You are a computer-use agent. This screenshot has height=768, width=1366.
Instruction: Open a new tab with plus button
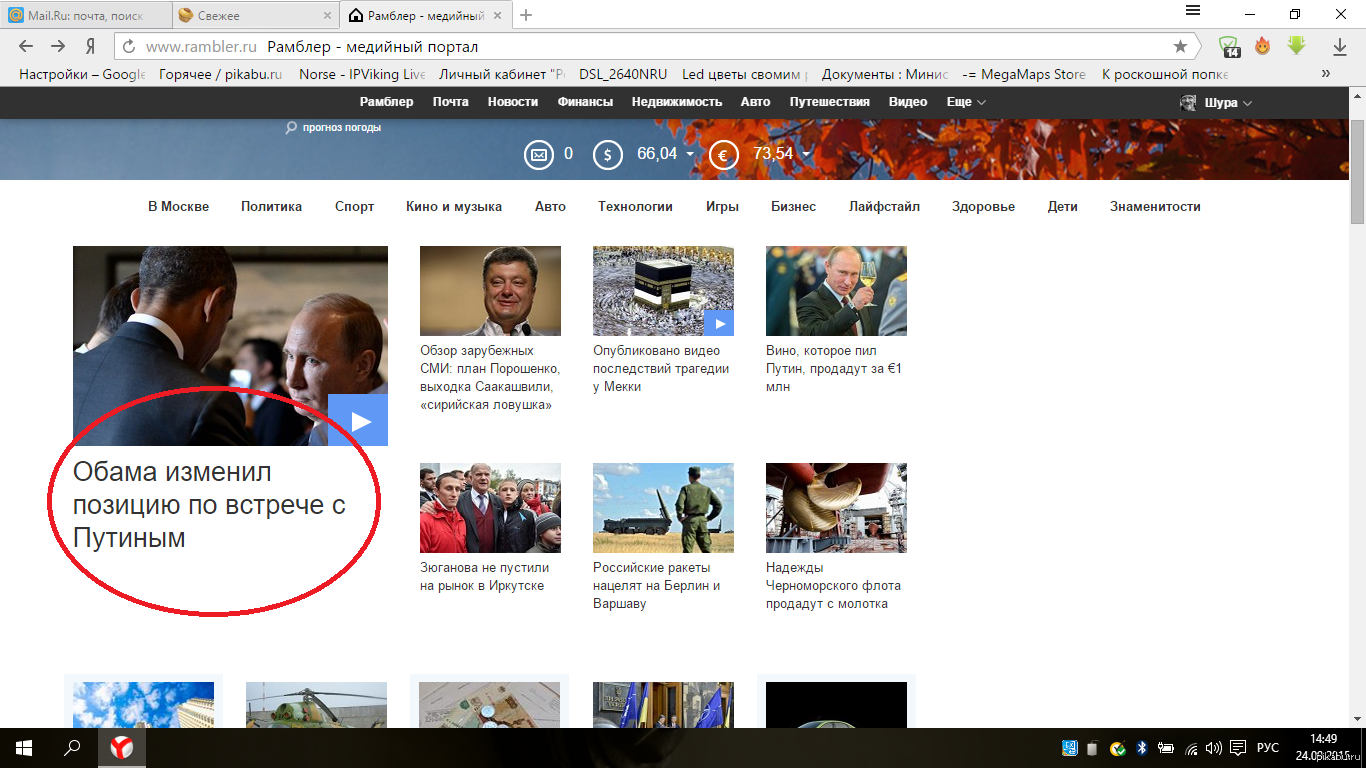[527, 15]
